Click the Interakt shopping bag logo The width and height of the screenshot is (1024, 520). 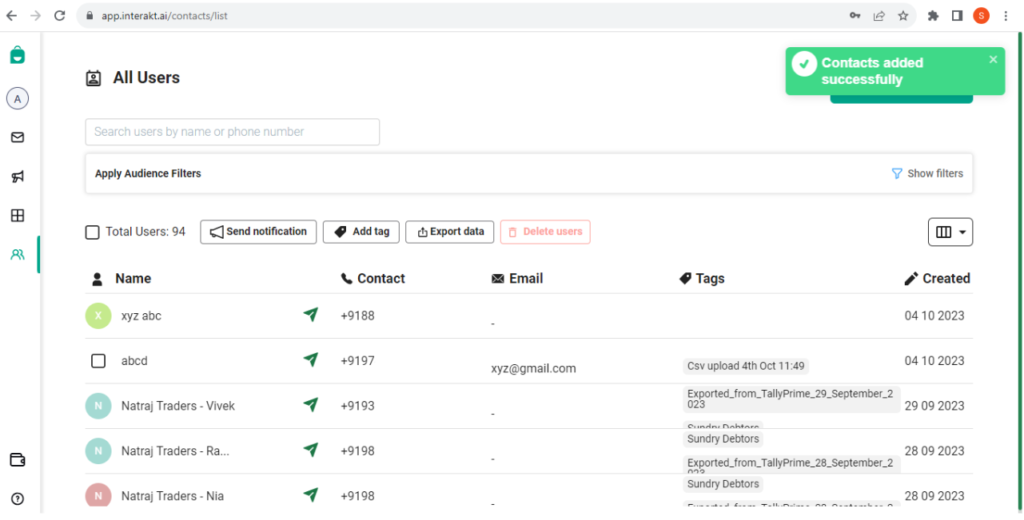pos(17,56)
